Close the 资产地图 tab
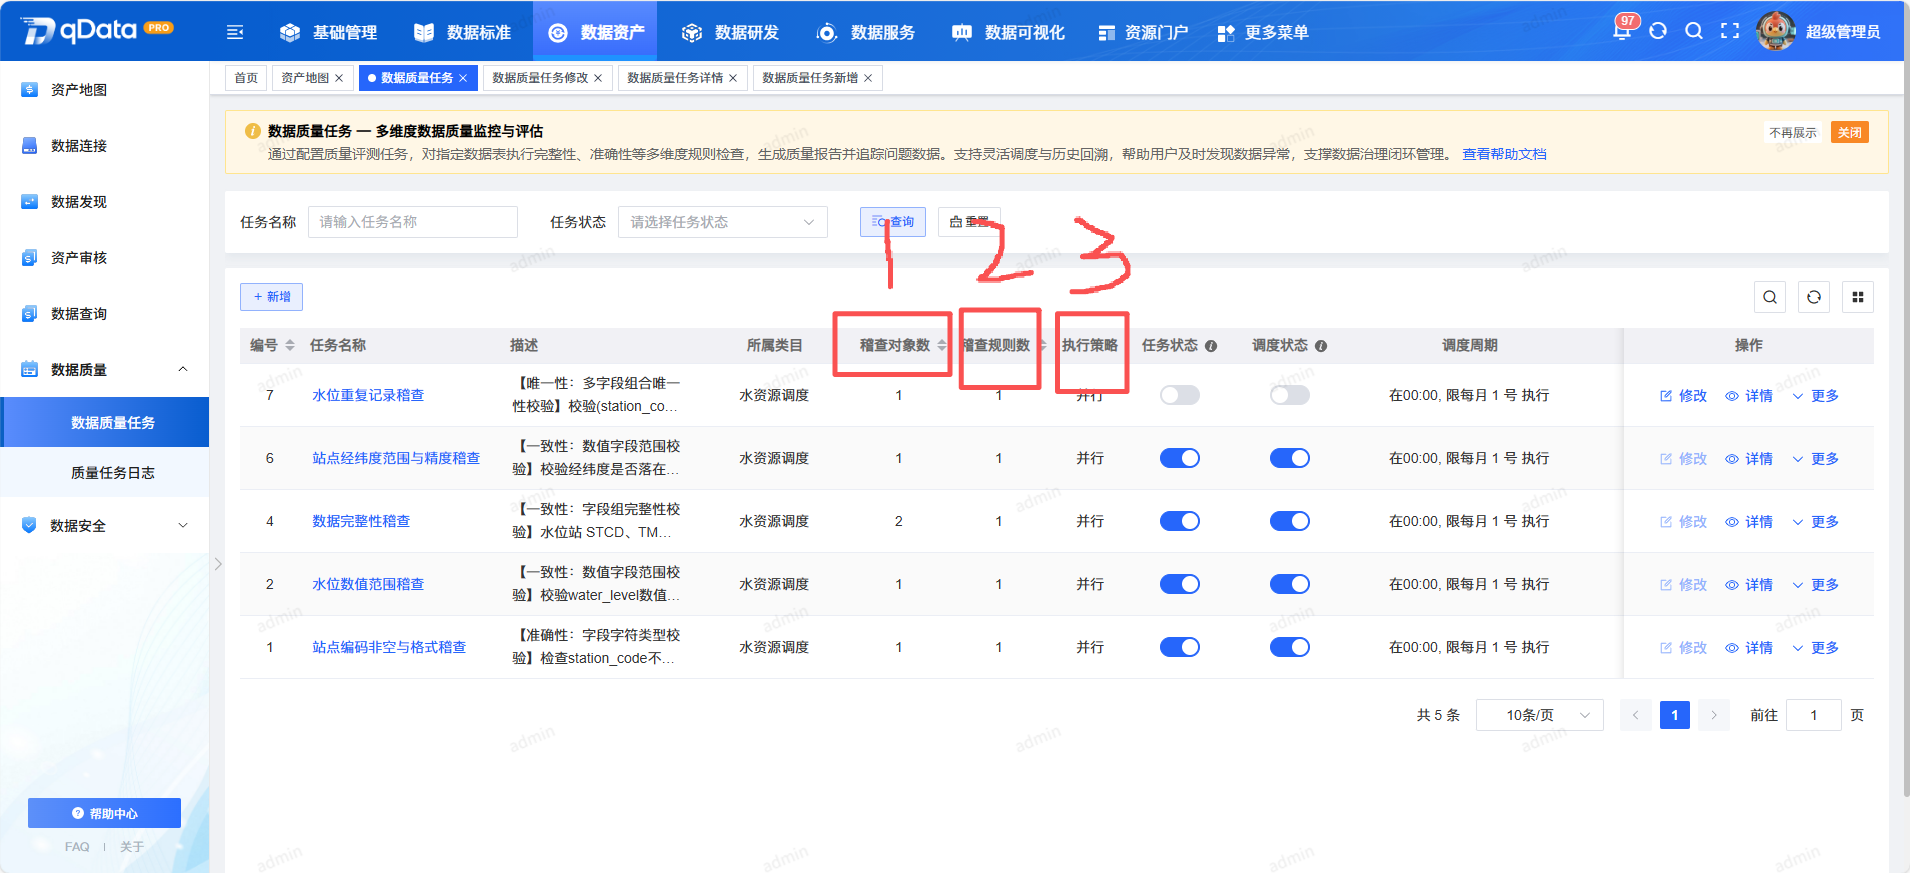The height and width of the screenshot is (873, 1910). [339, 78]
